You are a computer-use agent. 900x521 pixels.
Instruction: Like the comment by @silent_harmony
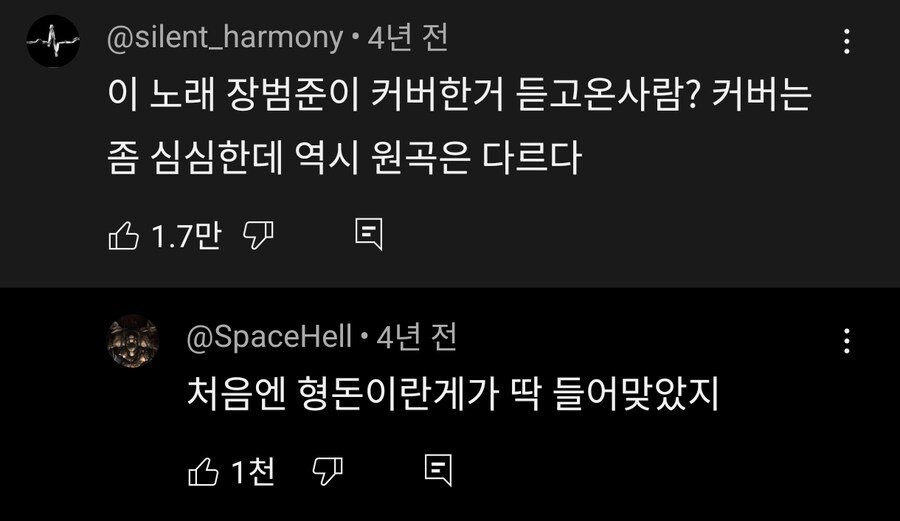click(x=123, y=236)
